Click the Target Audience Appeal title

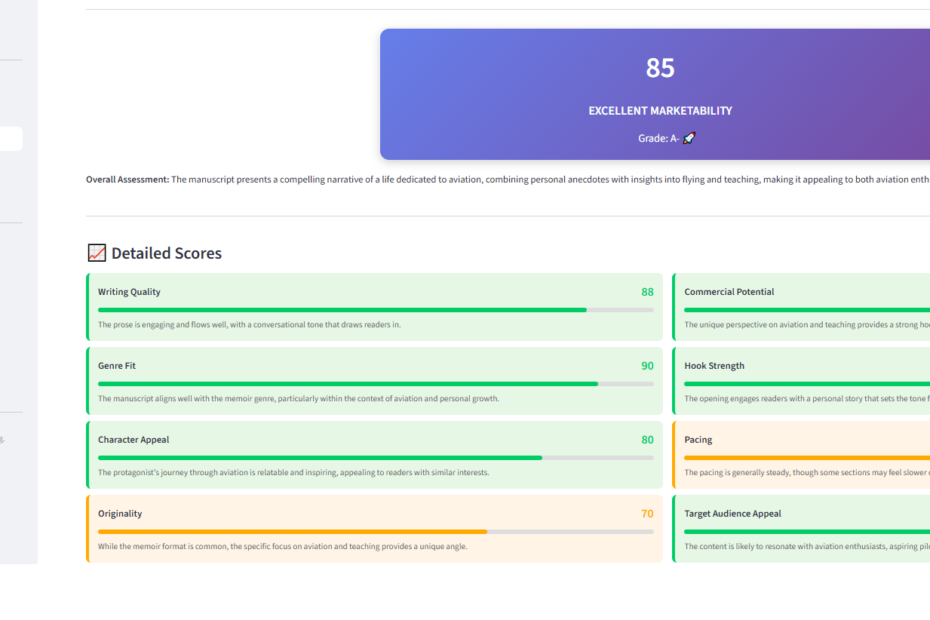point(732,514)
